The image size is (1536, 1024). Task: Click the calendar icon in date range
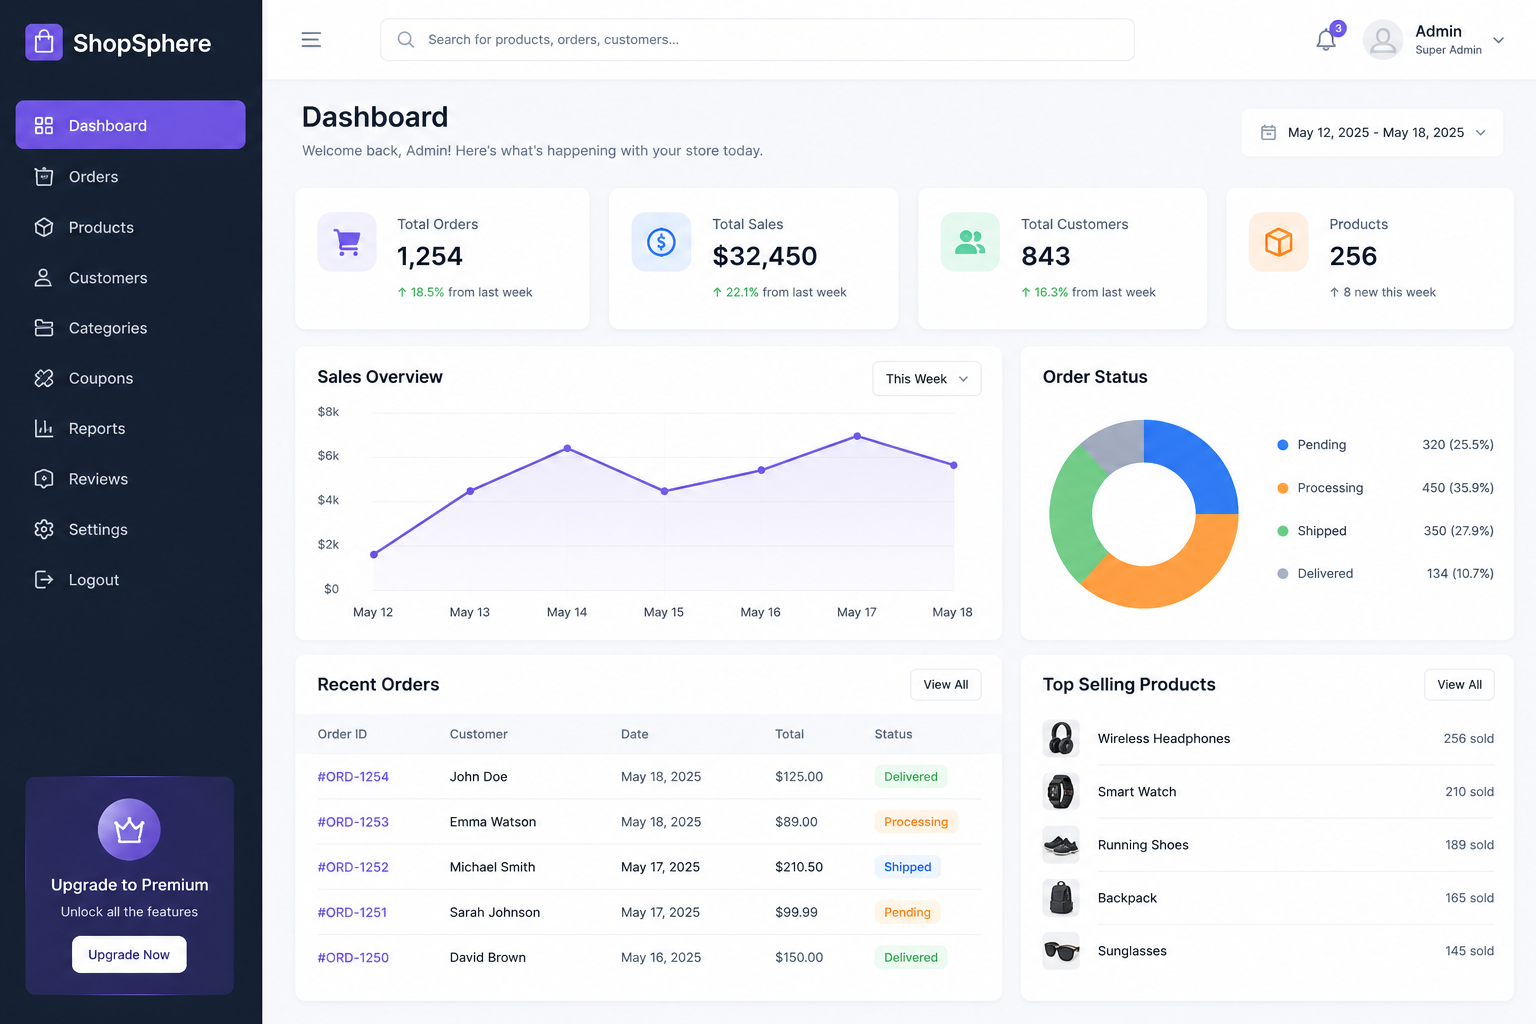pos(1268,132)
